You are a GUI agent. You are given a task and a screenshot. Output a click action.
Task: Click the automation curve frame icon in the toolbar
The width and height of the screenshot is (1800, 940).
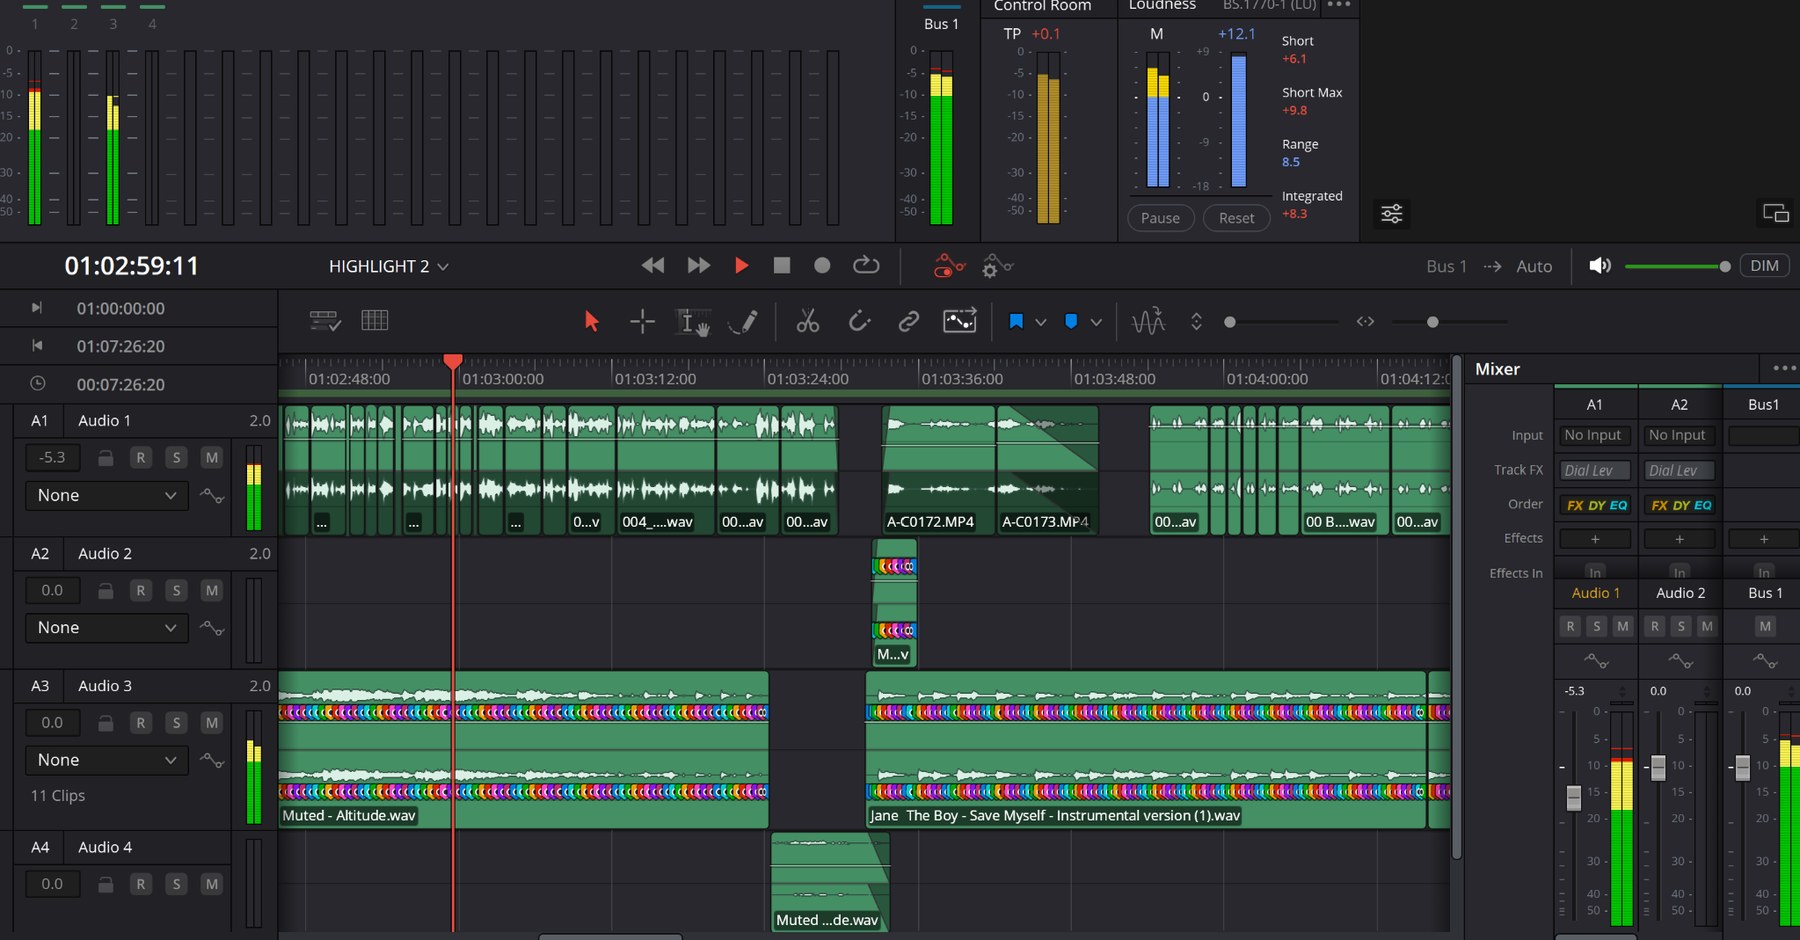click(959, 321)
